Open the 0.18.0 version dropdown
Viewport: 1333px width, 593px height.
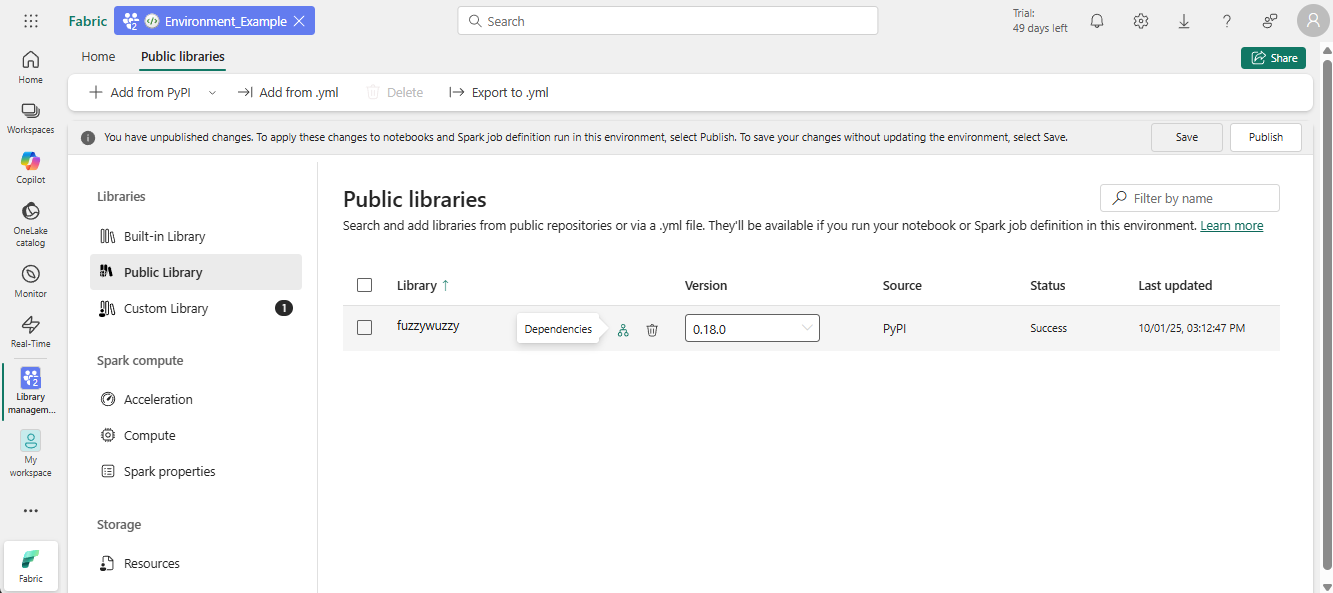(x=752, y=328)
